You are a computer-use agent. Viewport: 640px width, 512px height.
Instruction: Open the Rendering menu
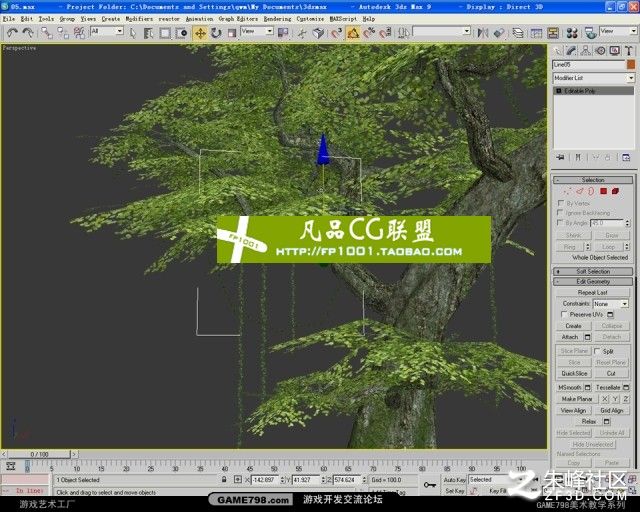click(x=277, y=19)
